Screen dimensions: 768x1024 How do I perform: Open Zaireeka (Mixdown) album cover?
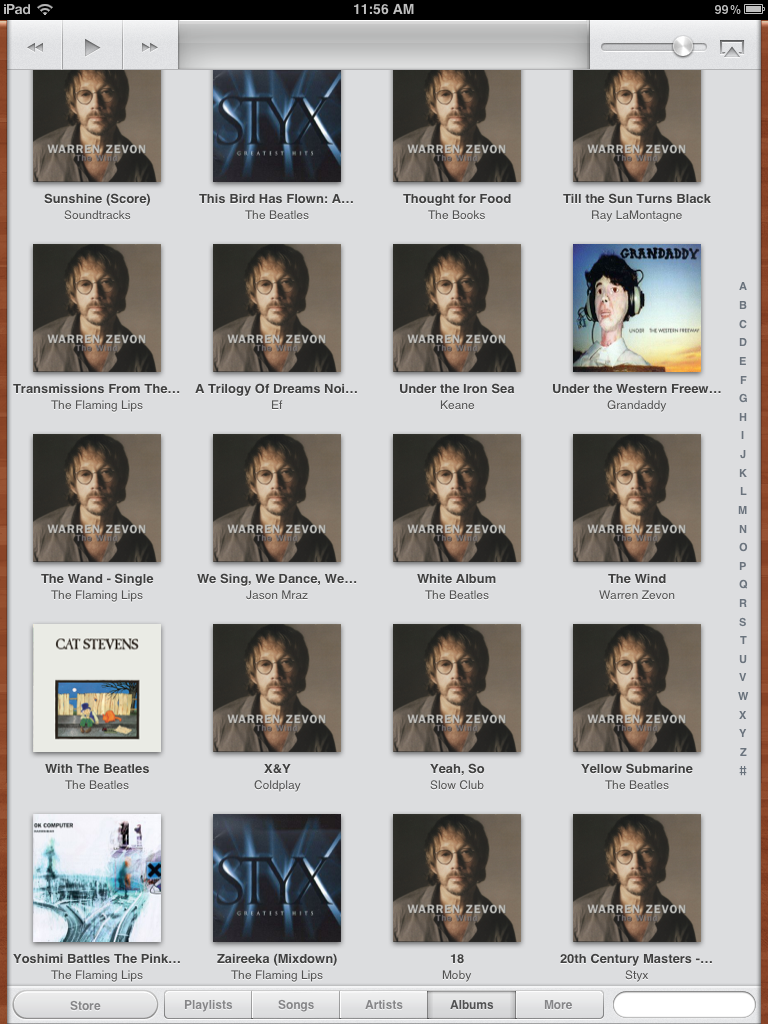point(277,878)
